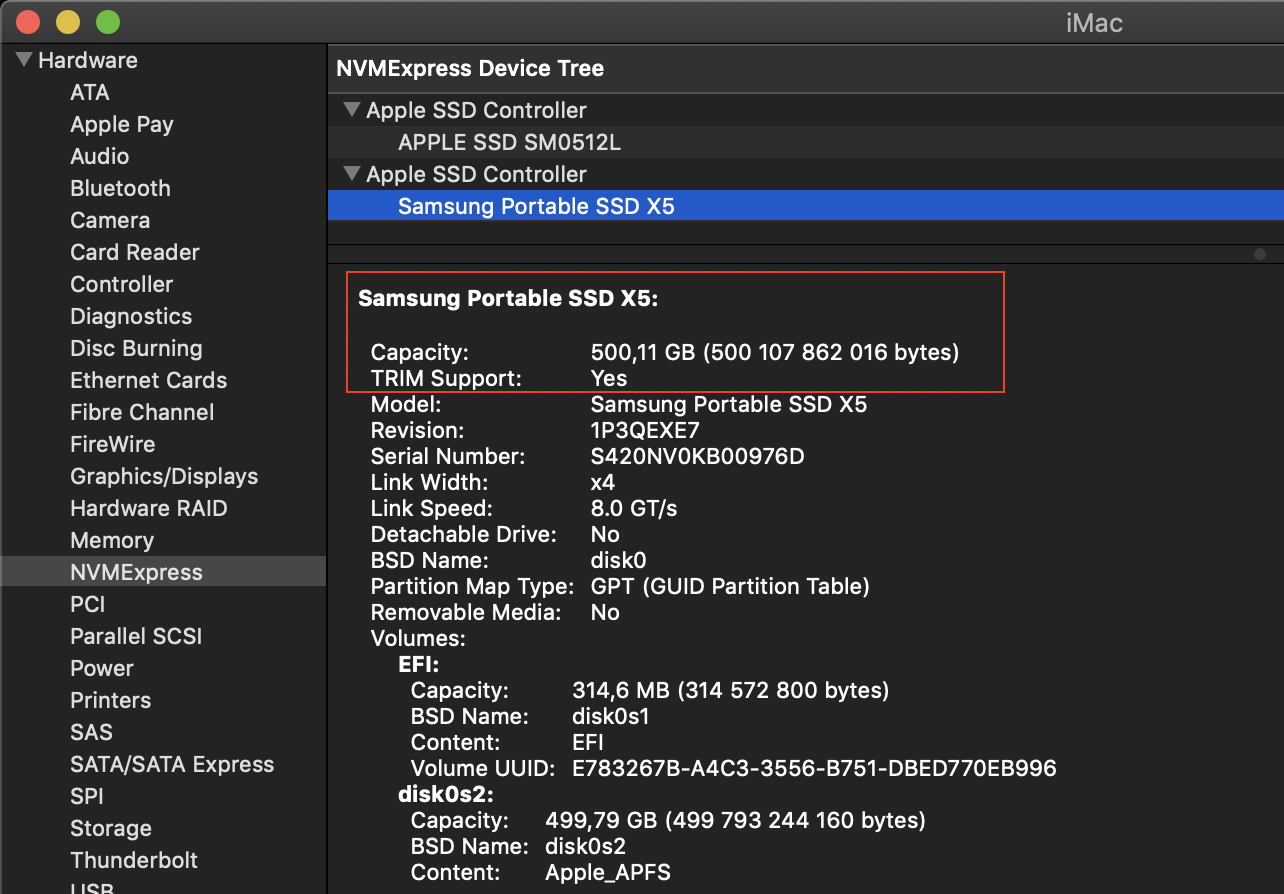Screen dimensions: 1284x894
Task: Click the Link Width value x4
Action: [603, 482]
